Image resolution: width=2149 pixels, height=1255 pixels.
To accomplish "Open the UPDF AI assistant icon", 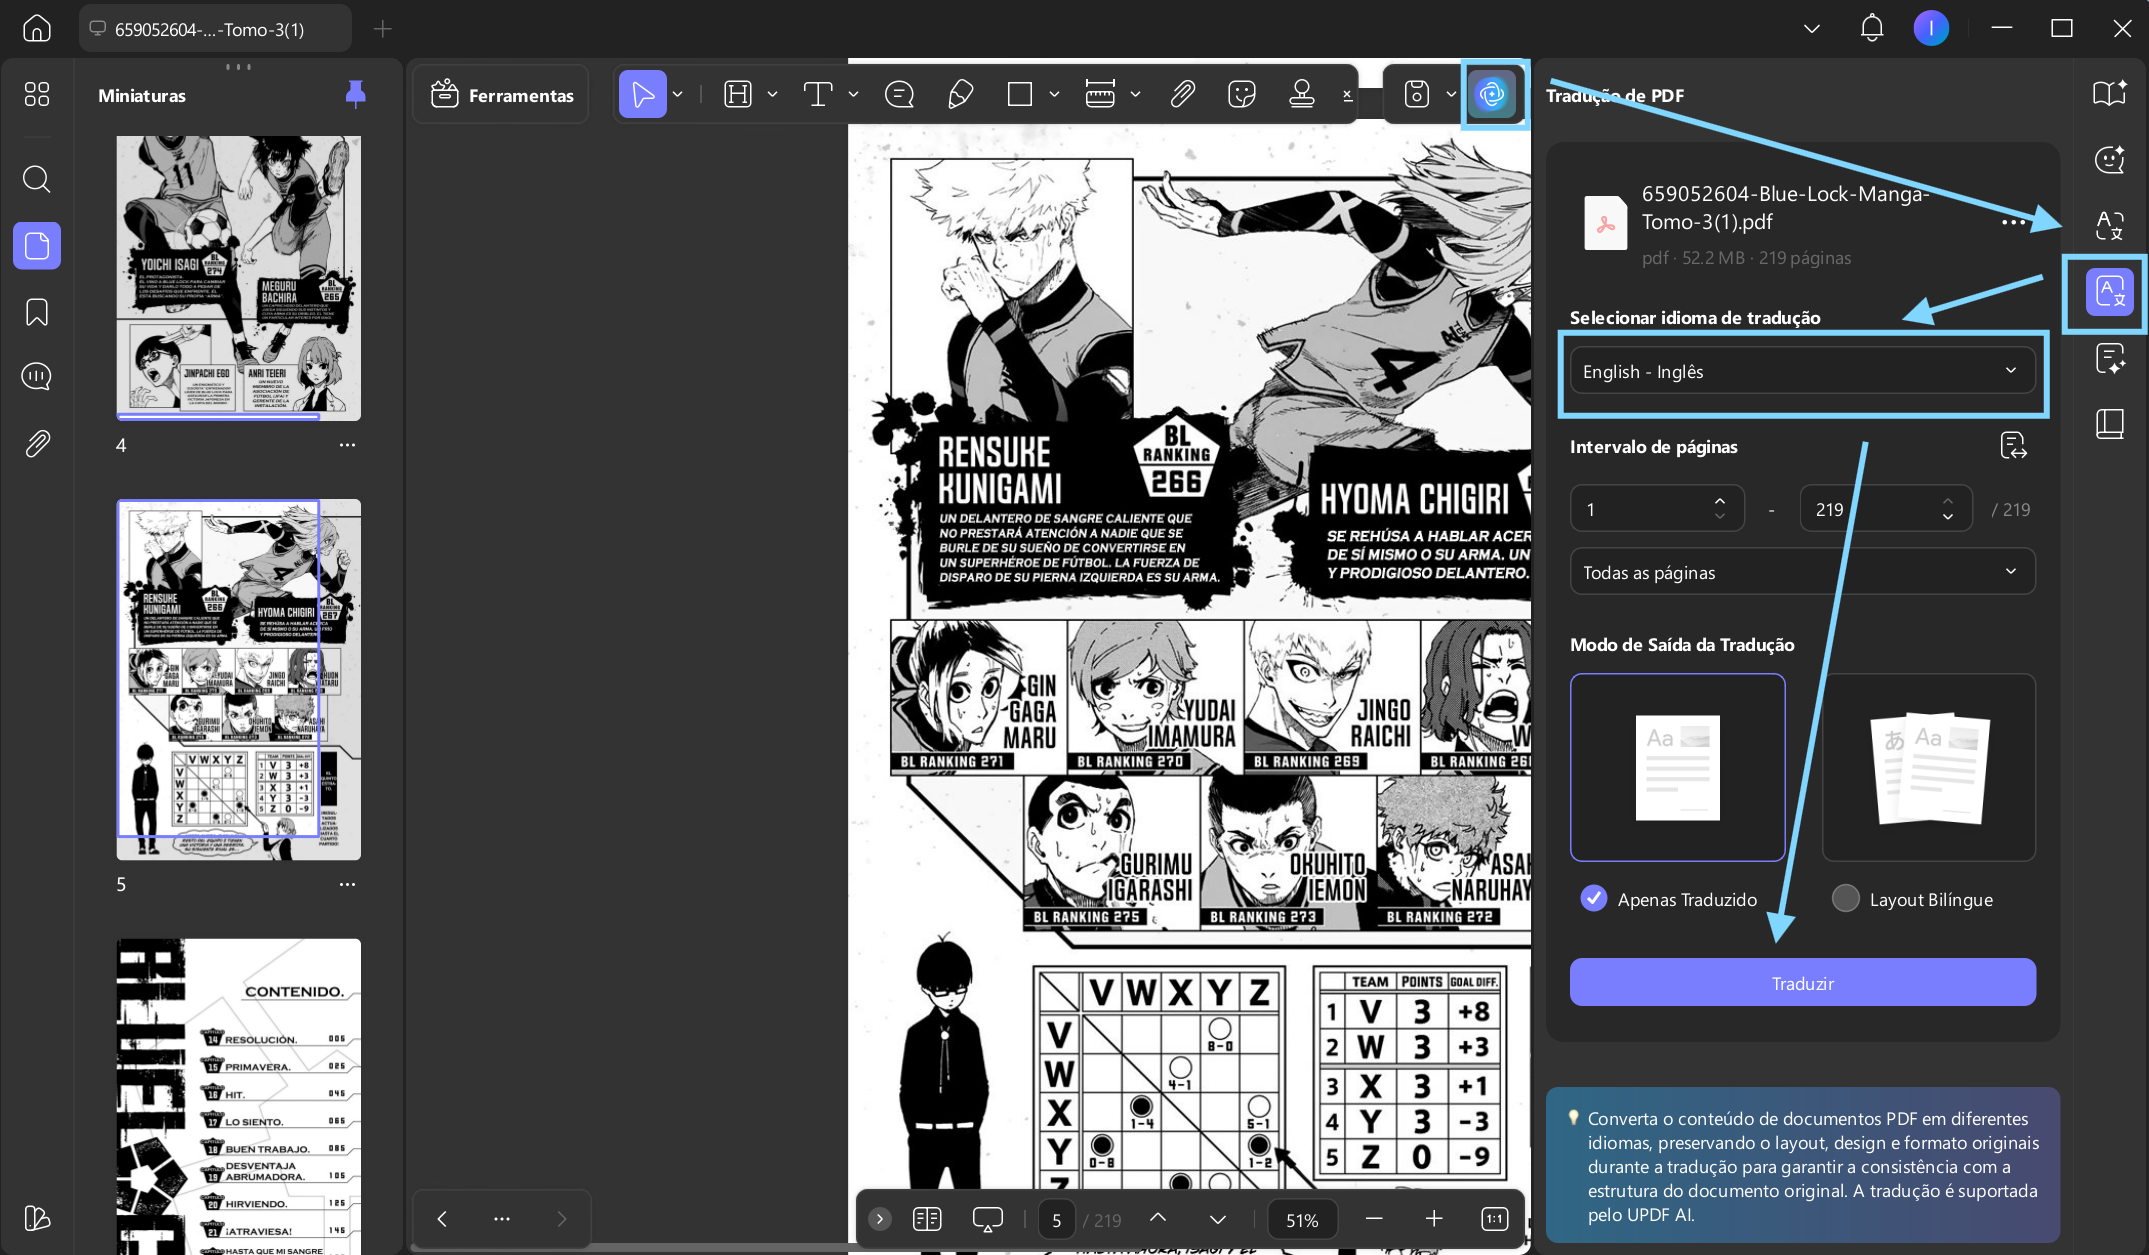I will click(x=1492, y=95).
